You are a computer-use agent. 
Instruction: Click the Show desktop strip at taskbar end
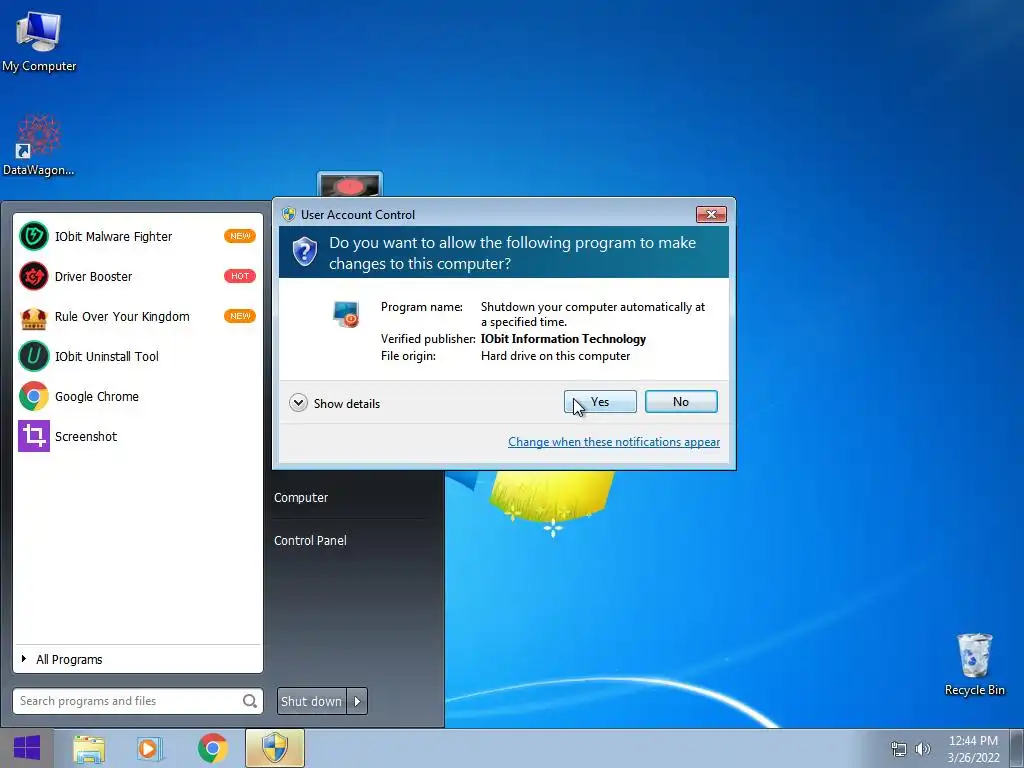(1017, 748)
